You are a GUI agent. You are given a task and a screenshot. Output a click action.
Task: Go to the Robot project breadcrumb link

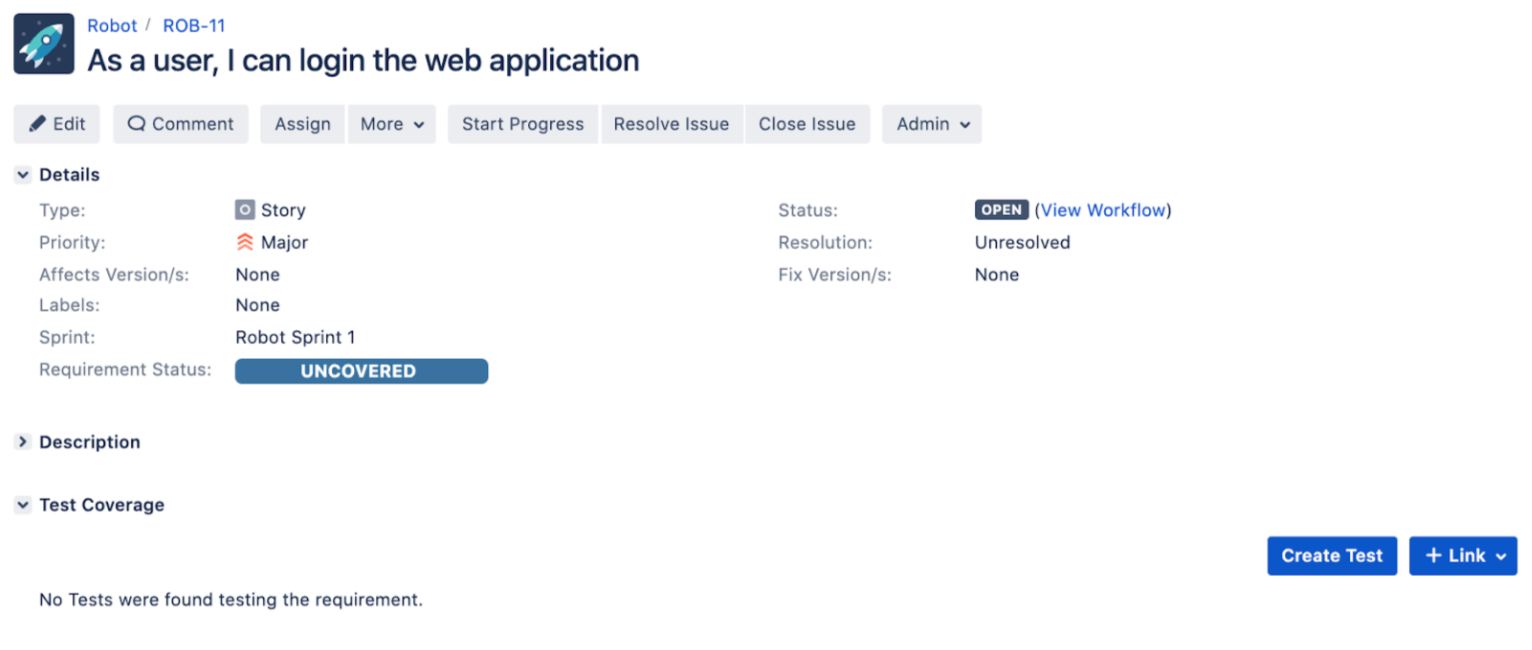coord(112,26)
